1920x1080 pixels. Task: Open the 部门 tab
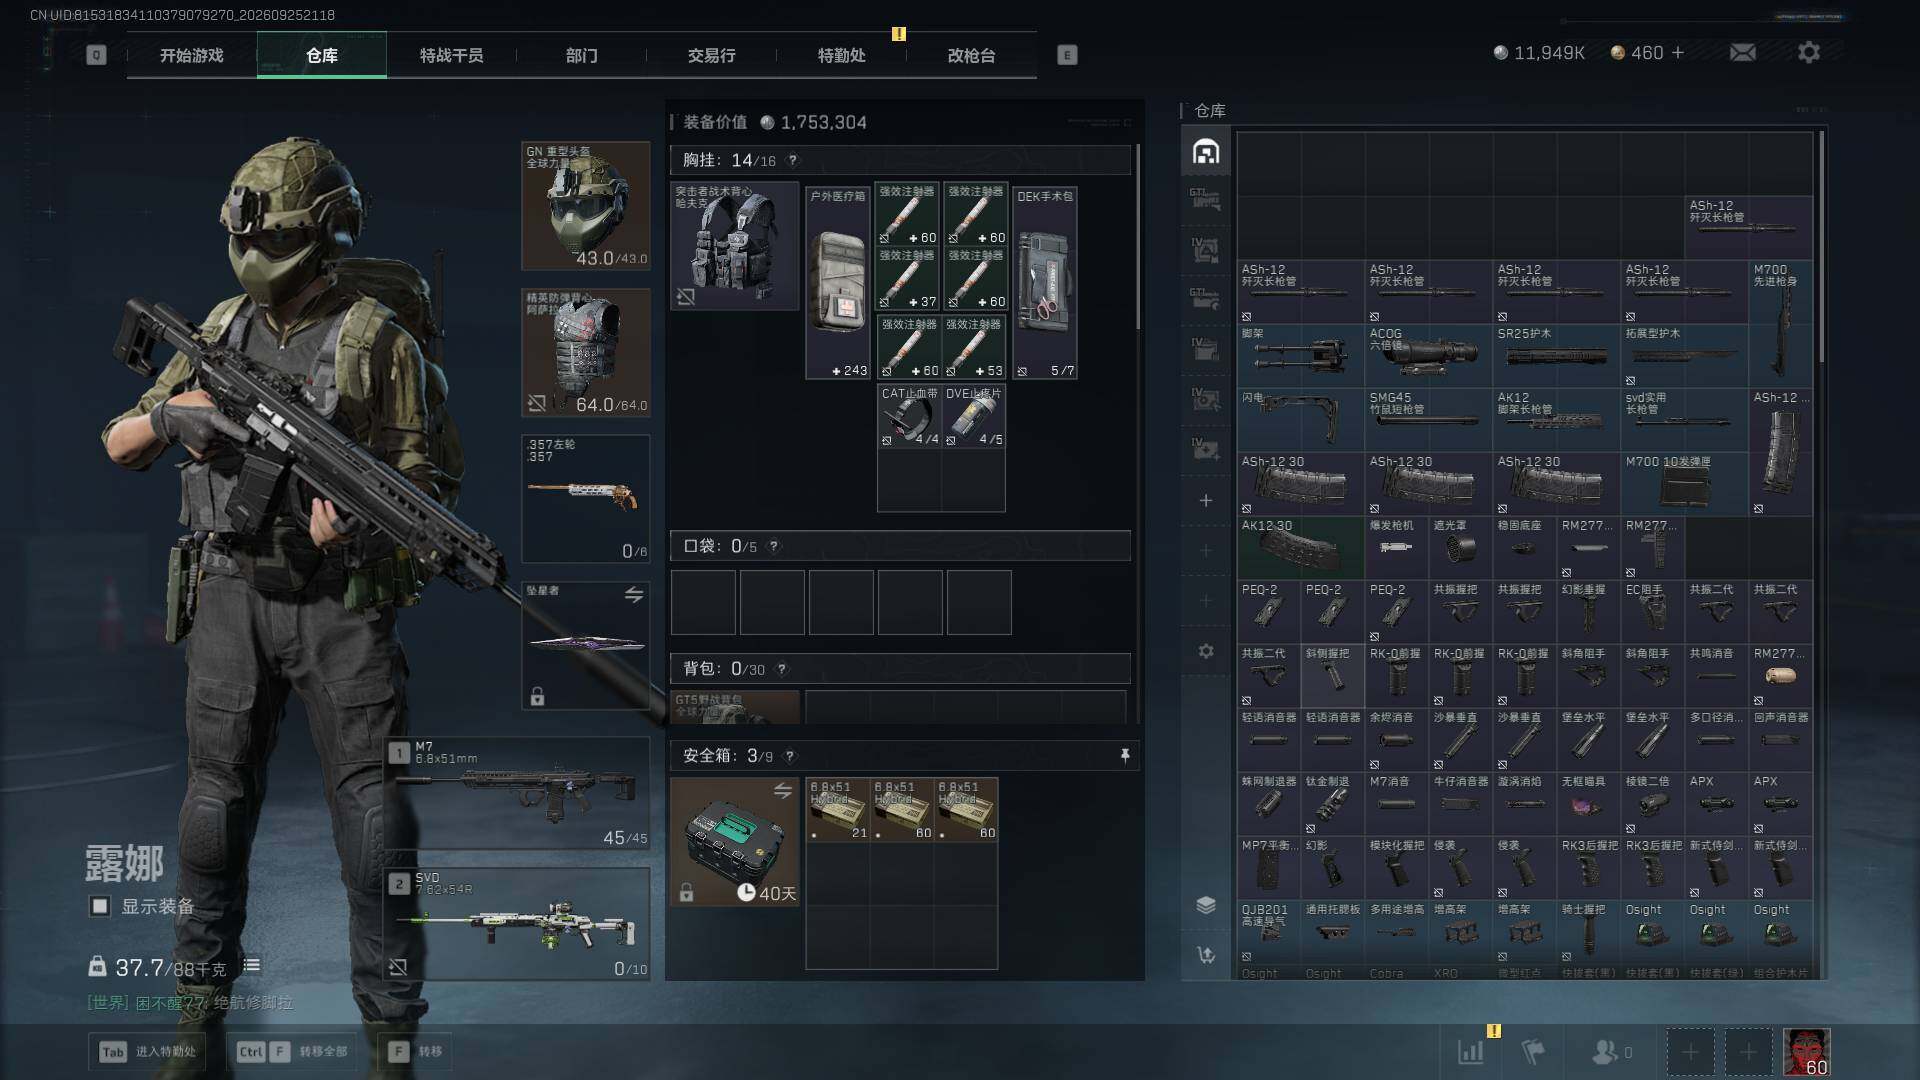tap(582, 55)
